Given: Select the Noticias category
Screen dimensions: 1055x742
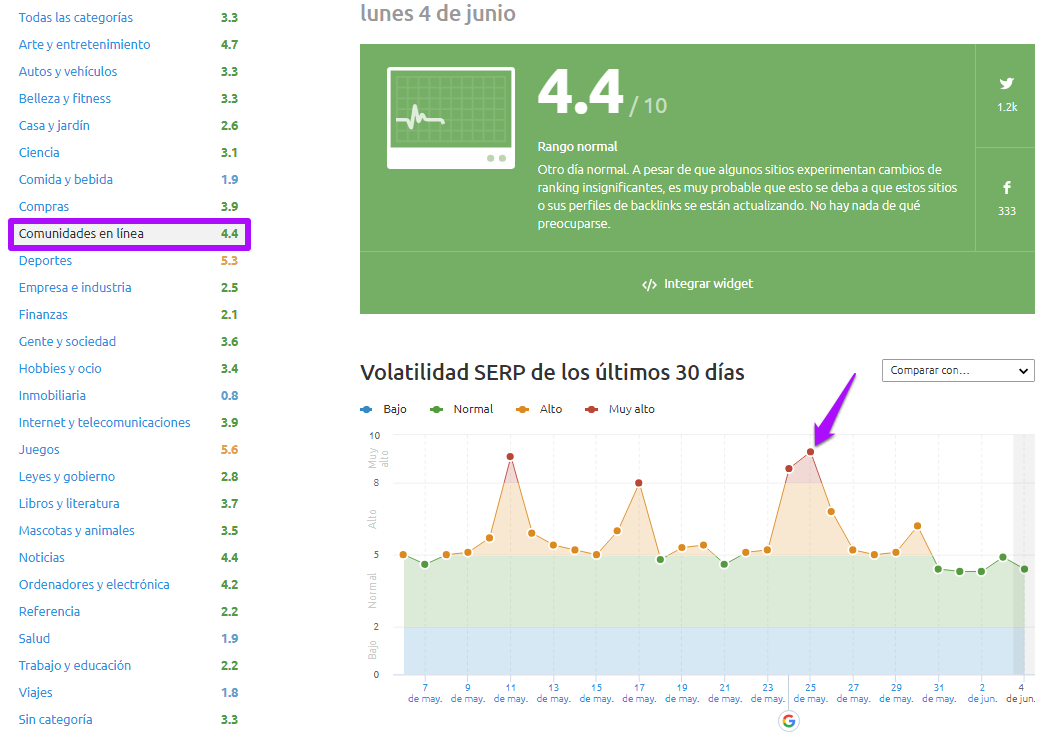Looking at the screenshot, I should pyautogui.click(x=42, y=558).
